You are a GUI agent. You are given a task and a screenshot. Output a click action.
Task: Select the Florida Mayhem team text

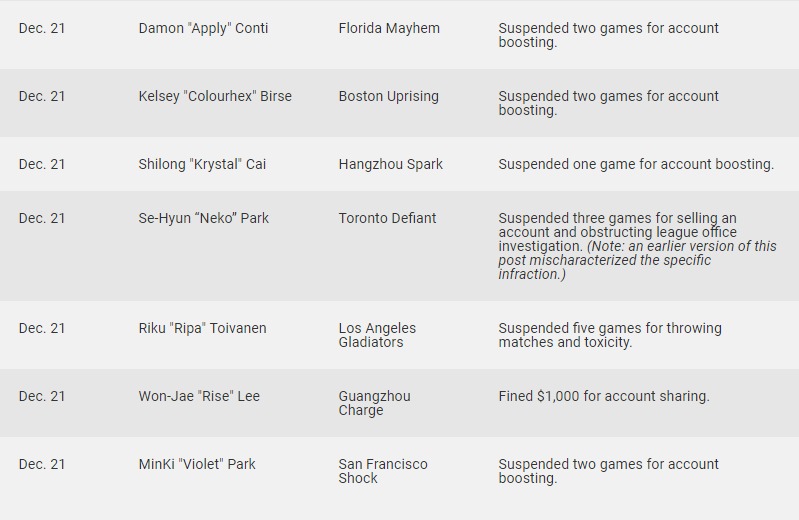tap(389, 28)
